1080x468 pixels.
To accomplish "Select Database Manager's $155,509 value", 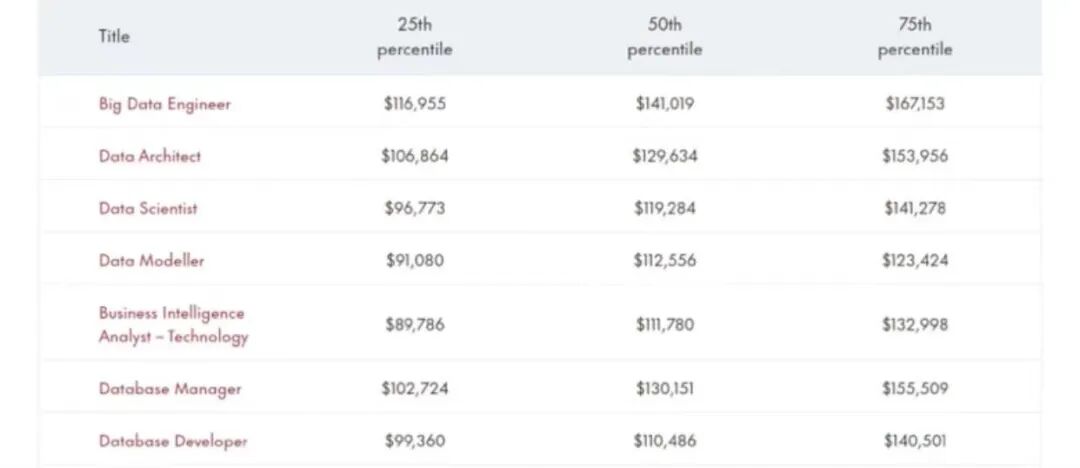I will click(x=914, y=388).
